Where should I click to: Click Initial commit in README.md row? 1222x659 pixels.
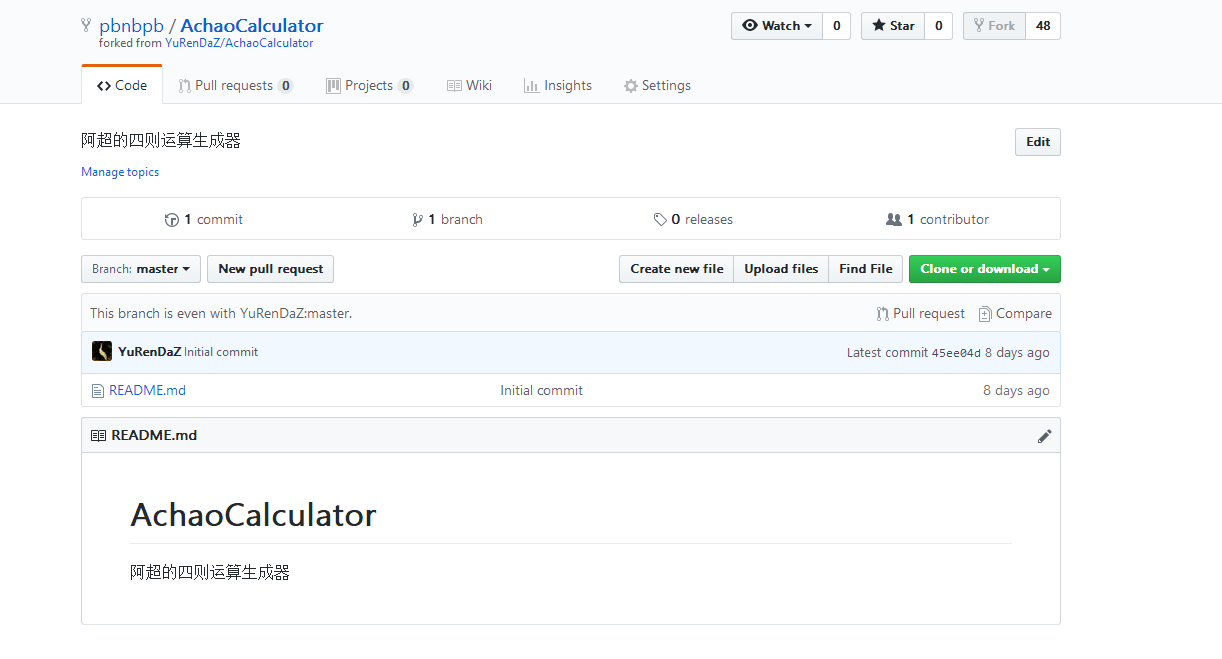point(541,390)
